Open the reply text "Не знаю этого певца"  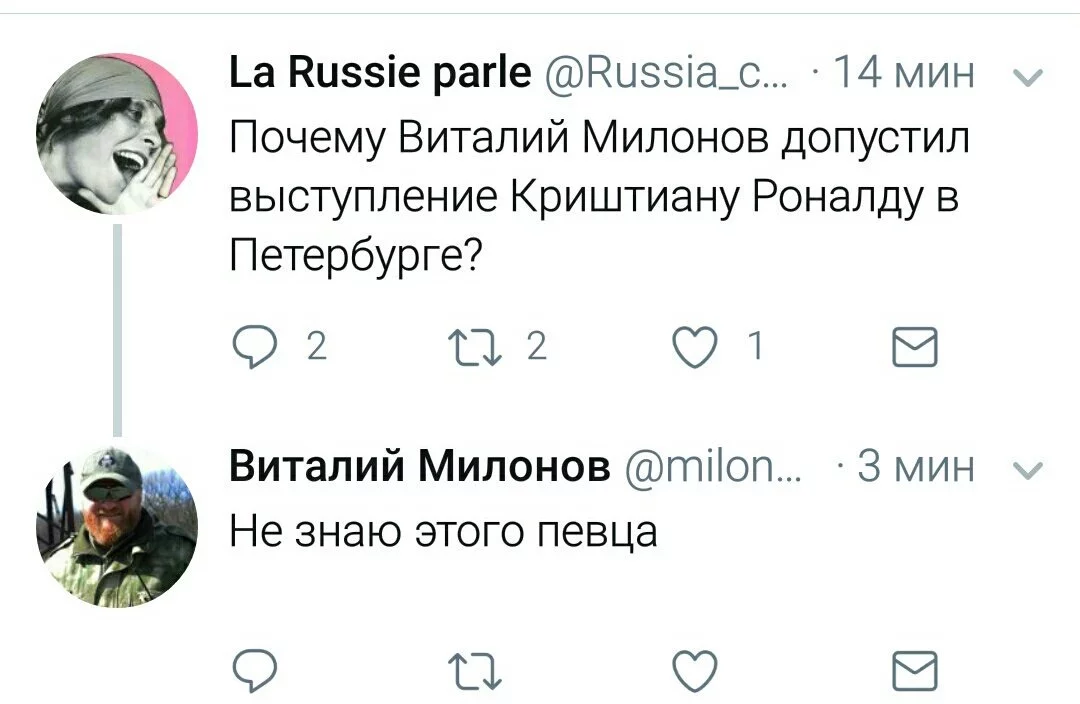443,529
